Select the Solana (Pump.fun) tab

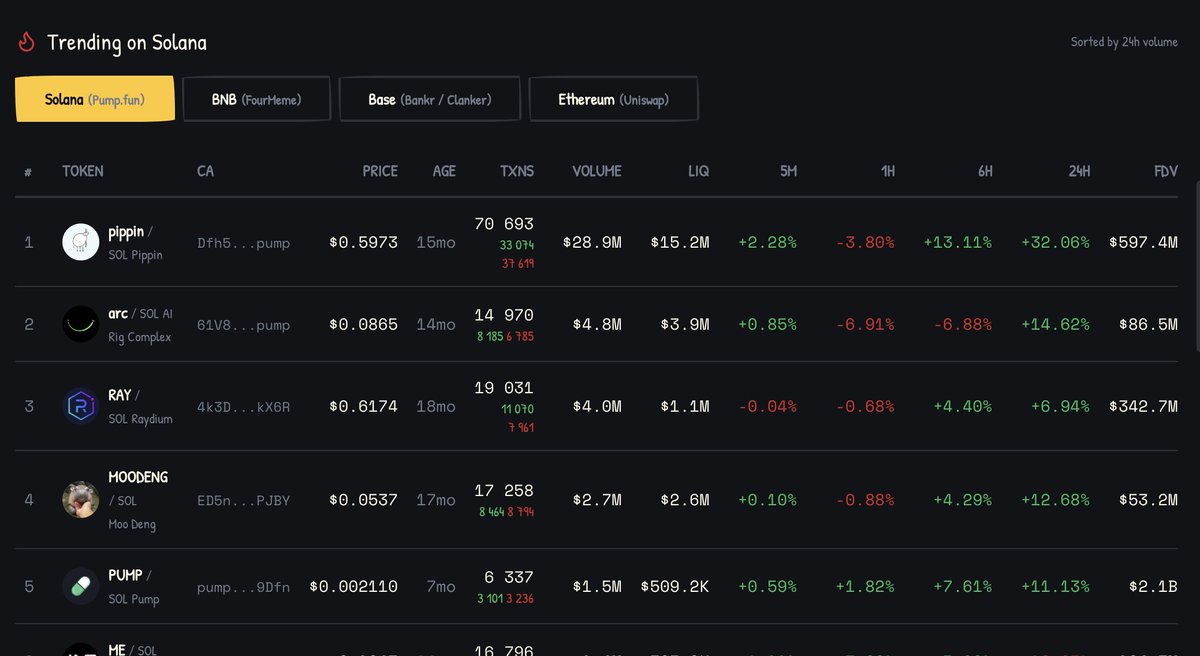pos(94,98)
